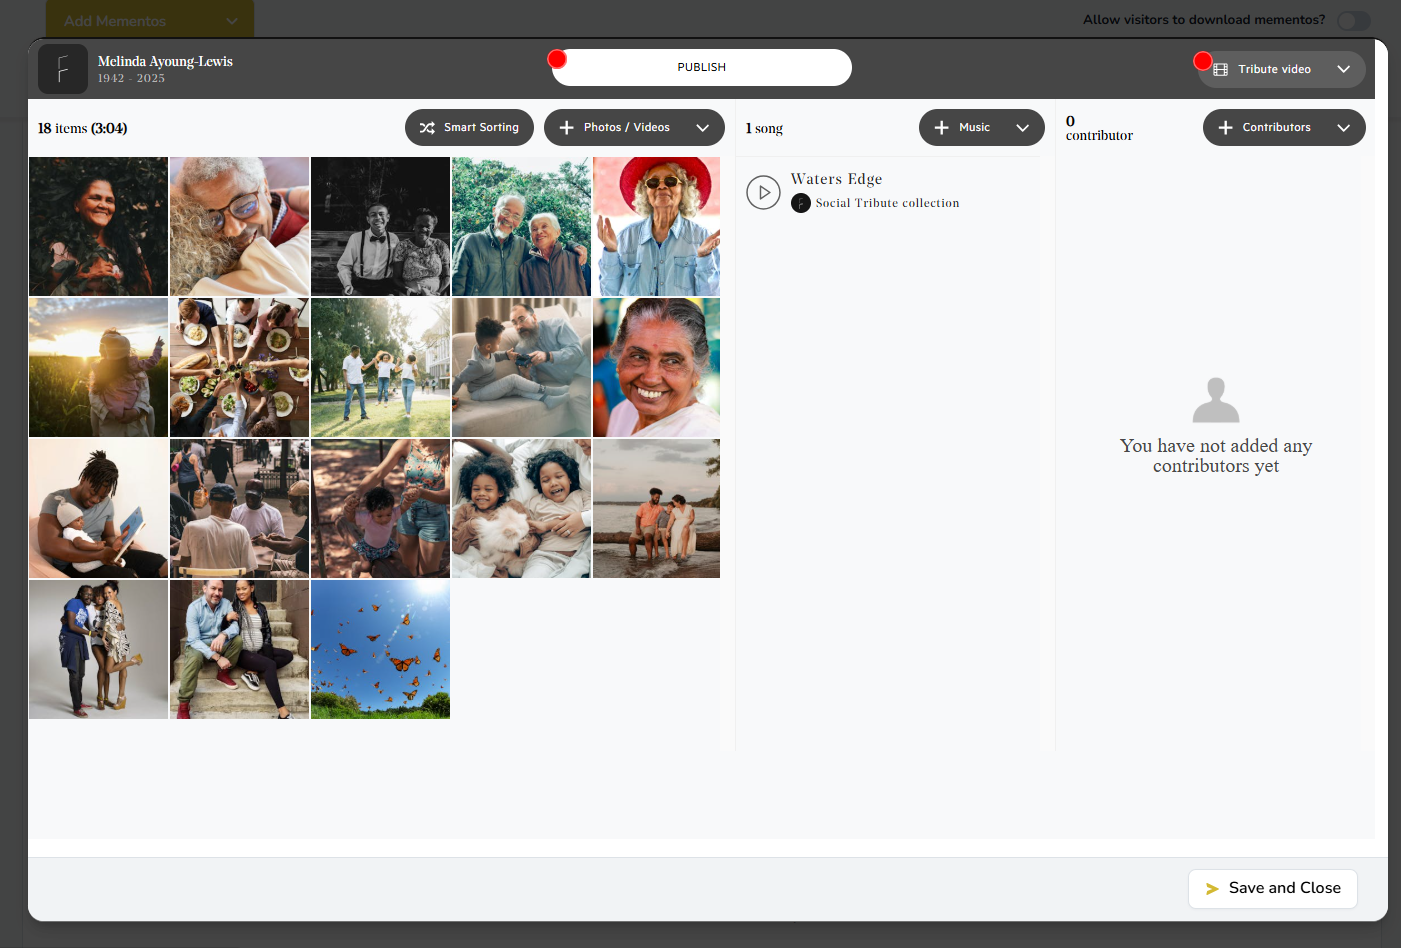Click the plus icon for Photos / Videos

(x=566, y=128)
